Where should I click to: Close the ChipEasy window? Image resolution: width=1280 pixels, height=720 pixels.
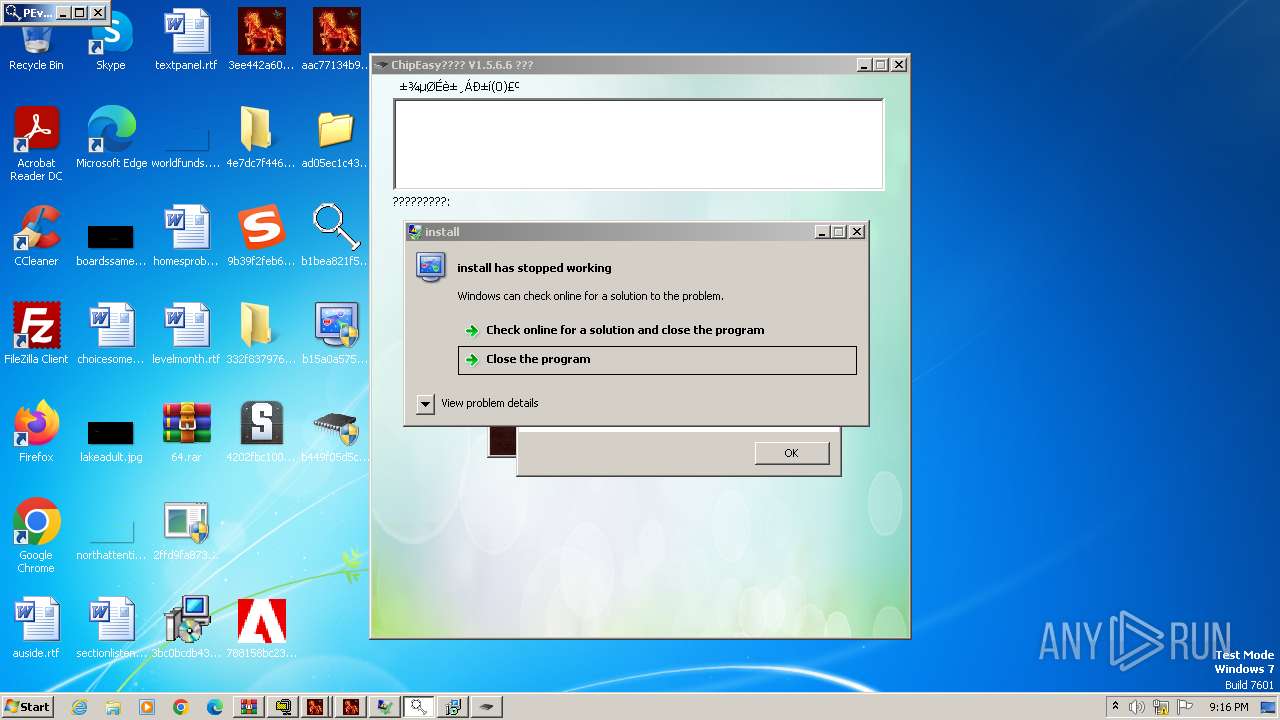[898, 65]
